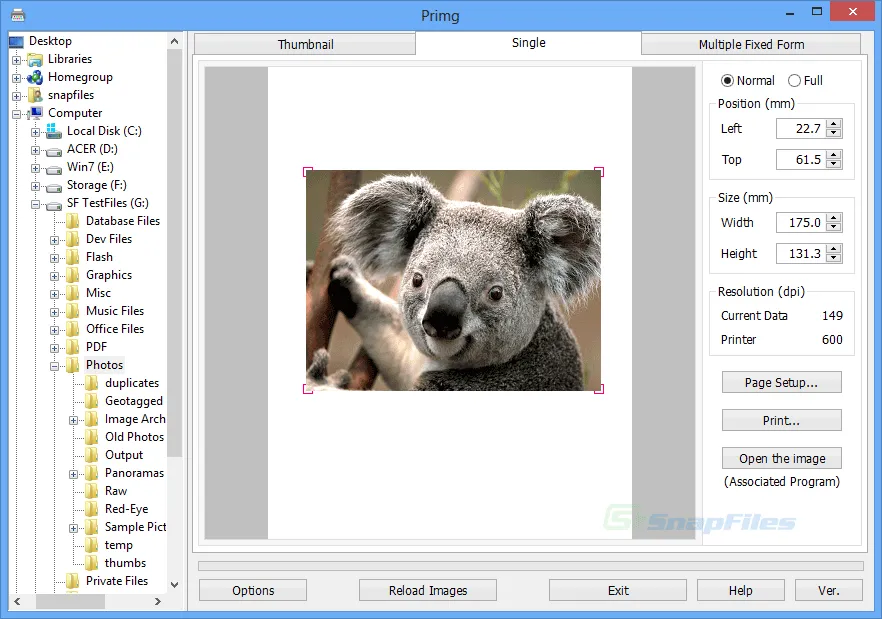Collapse the SF TestFiles (G:) node
This screenshot has height=619, width=882.
[x=35, y=204]
